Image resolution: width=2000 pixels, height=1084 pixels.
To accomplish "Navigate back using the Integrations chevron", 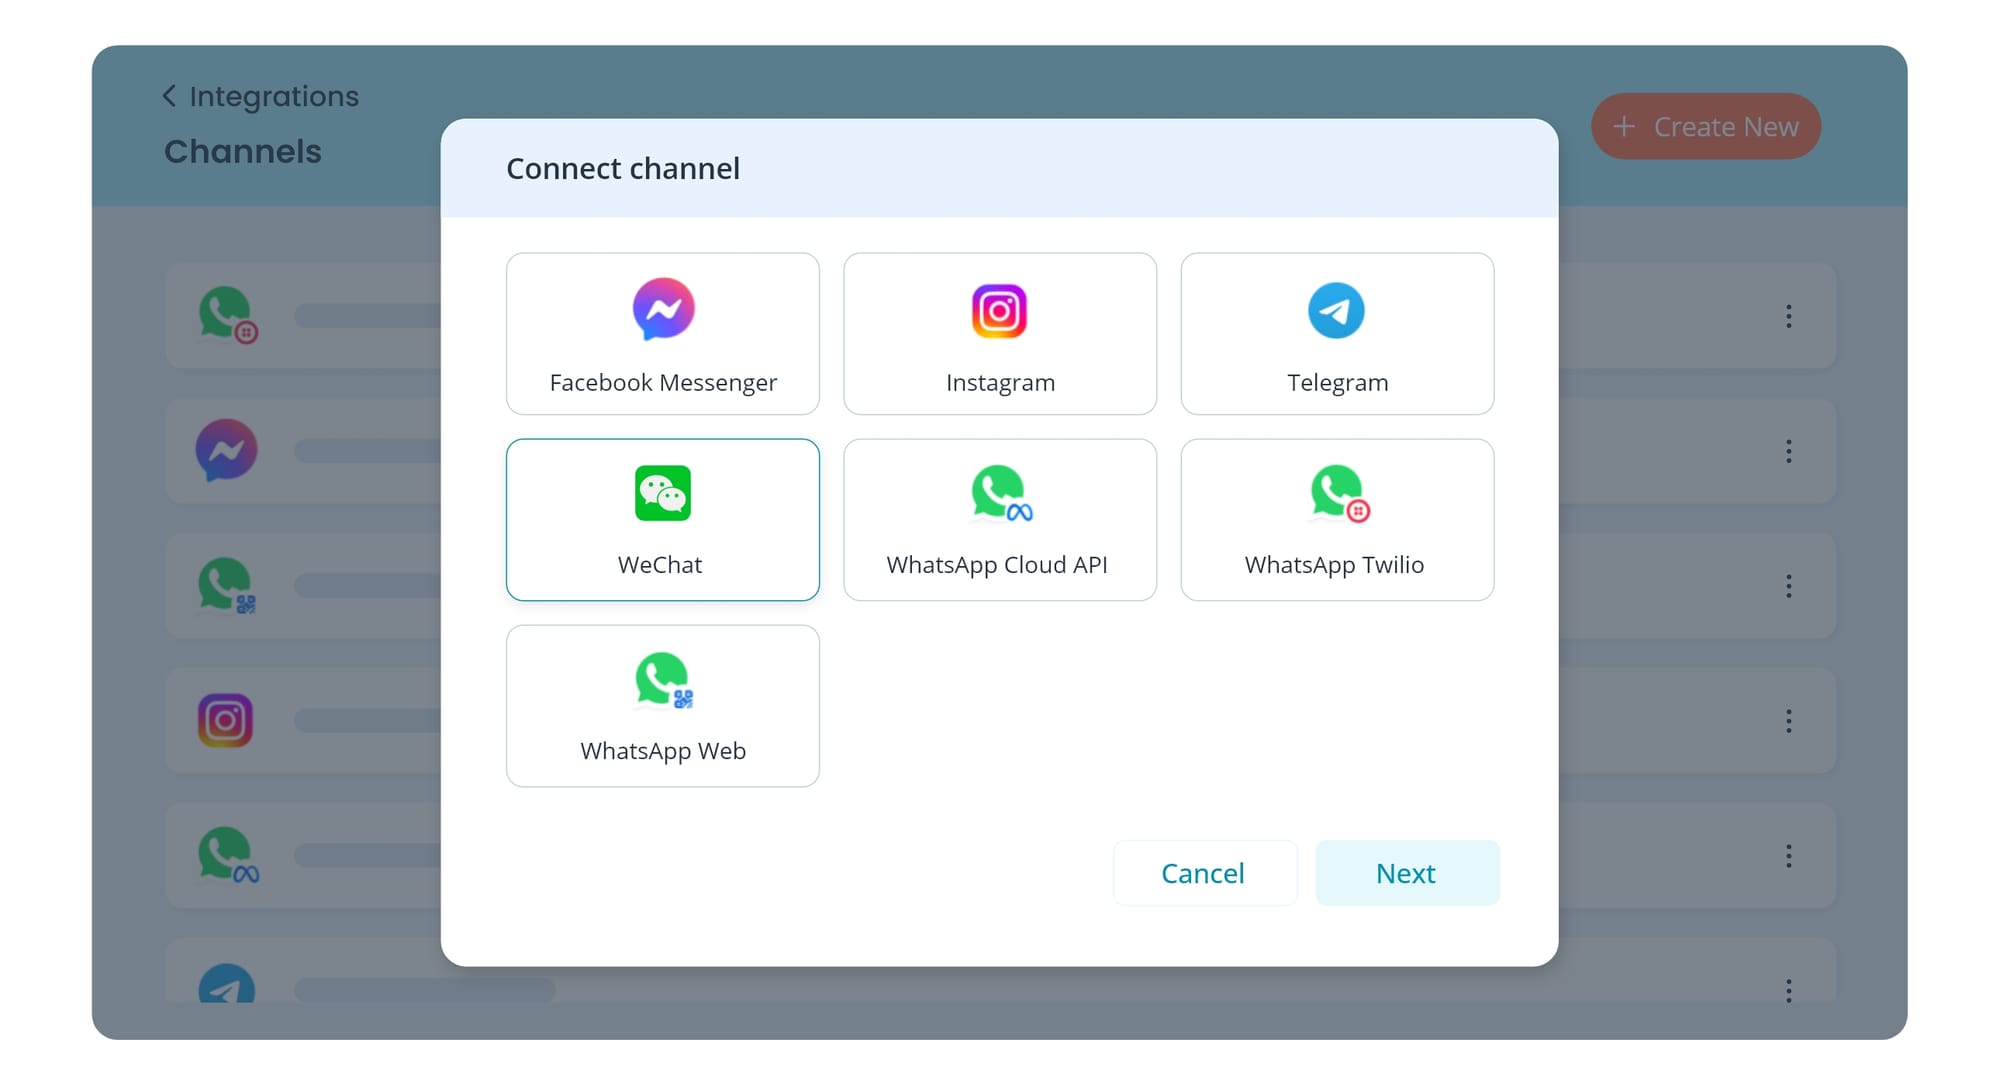I will 168,95.
